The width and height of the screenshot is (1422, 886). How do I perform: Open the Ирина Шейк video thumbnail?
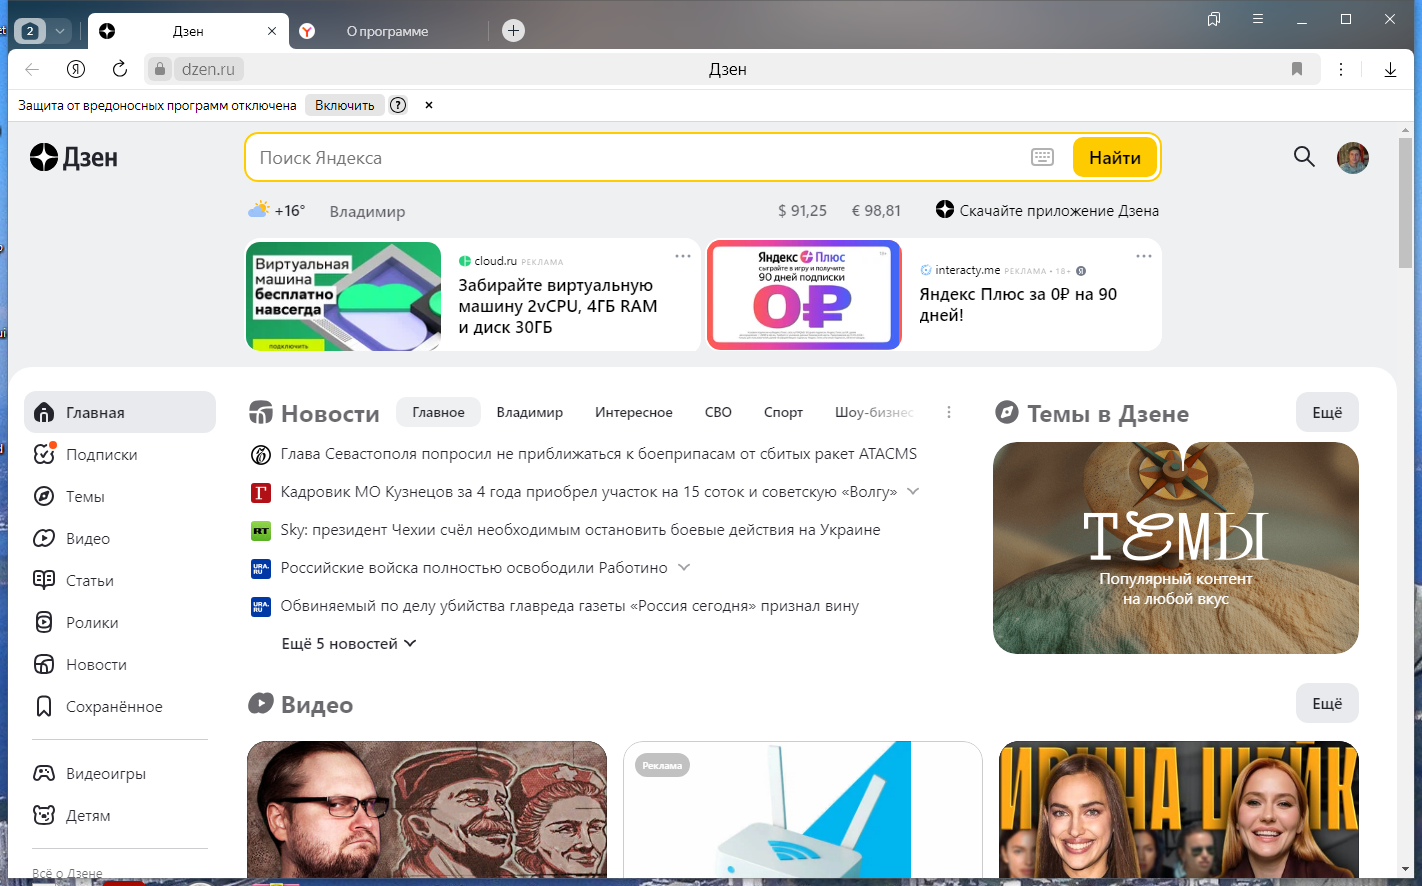(x=1179, y=809)
